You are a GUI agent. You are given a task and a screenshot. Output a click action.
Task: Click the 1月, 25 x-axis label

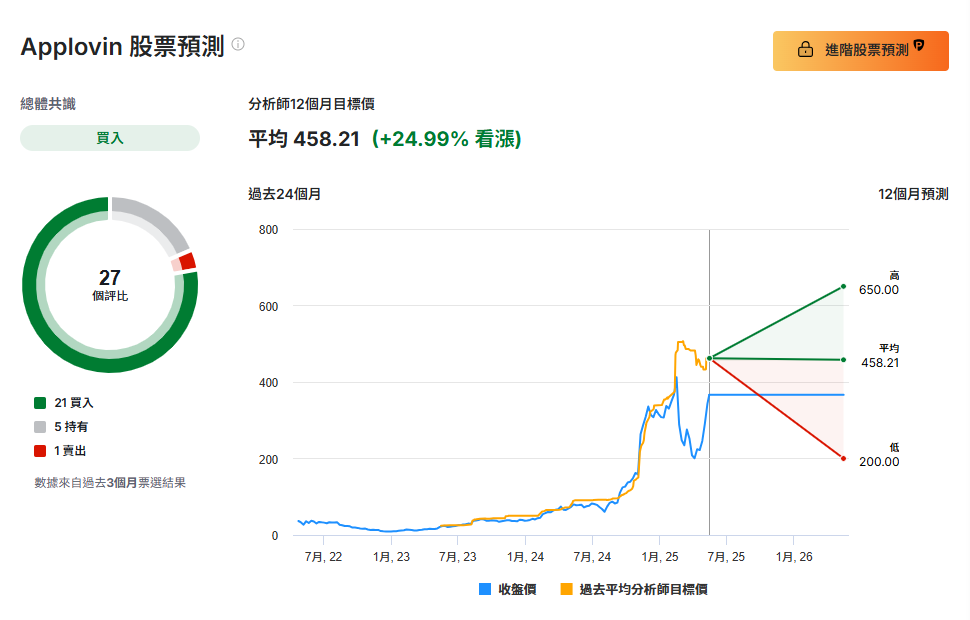[x=659, y=556]
